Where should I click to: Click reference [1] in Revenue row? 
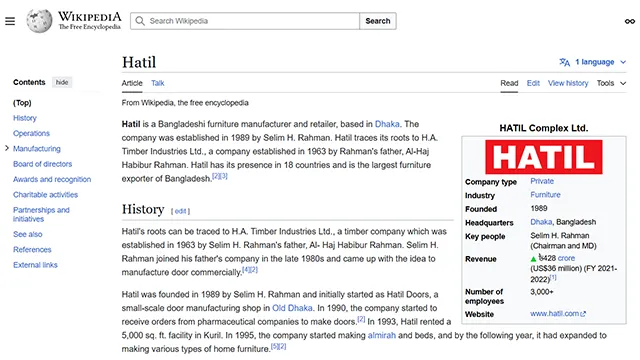pos(553,277)
